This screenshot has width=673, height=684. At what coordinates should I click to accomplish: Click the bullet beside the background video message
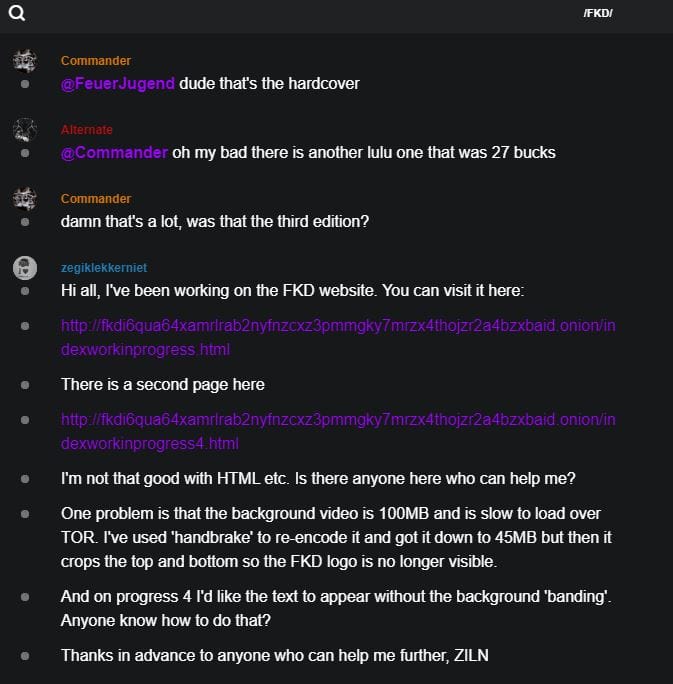[25, 514]
